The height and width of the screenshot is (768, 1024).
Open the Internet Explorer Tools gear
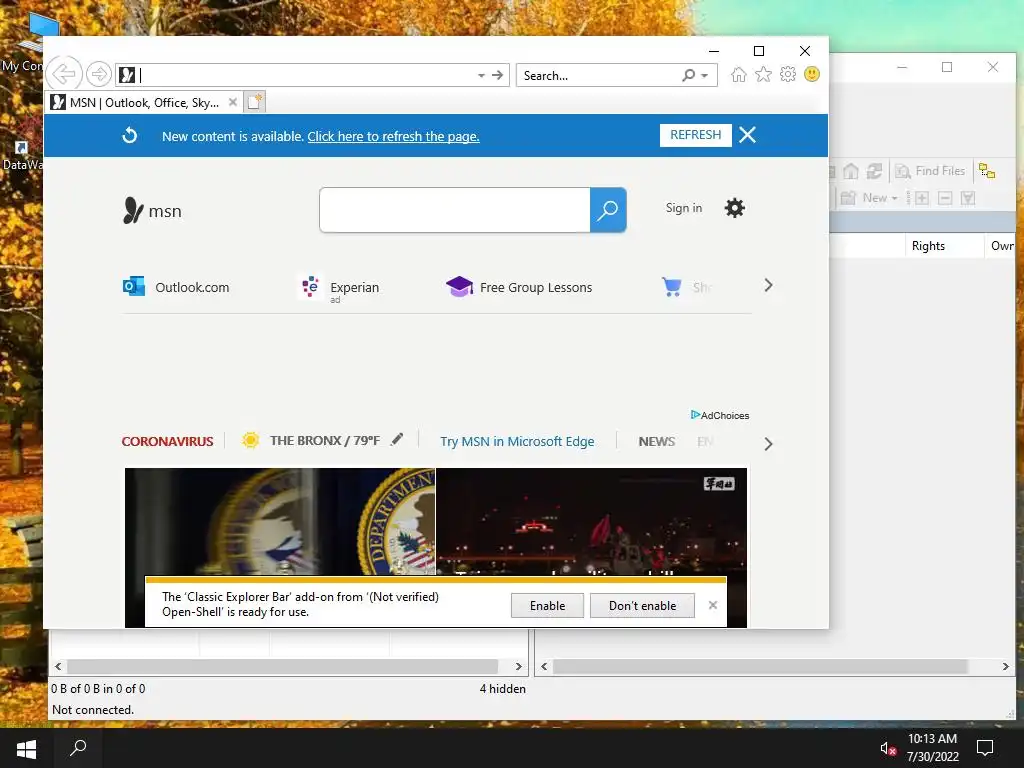tap(788, 74)
